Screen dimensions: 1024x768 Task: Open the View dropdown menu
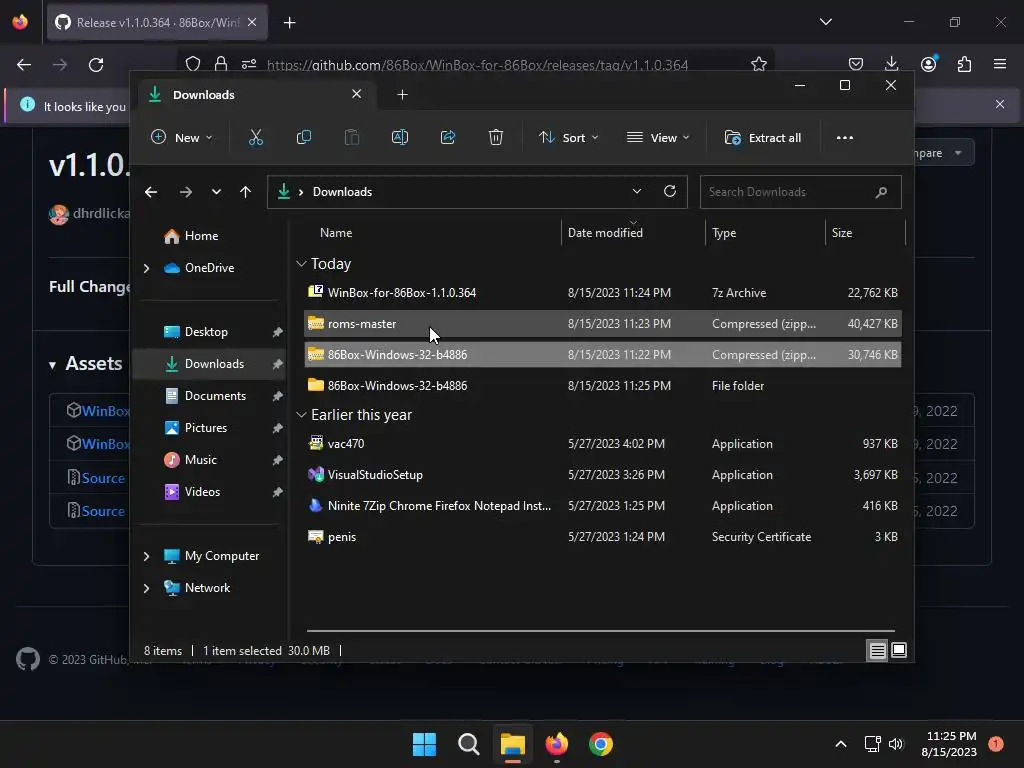[x=658, y=138]
